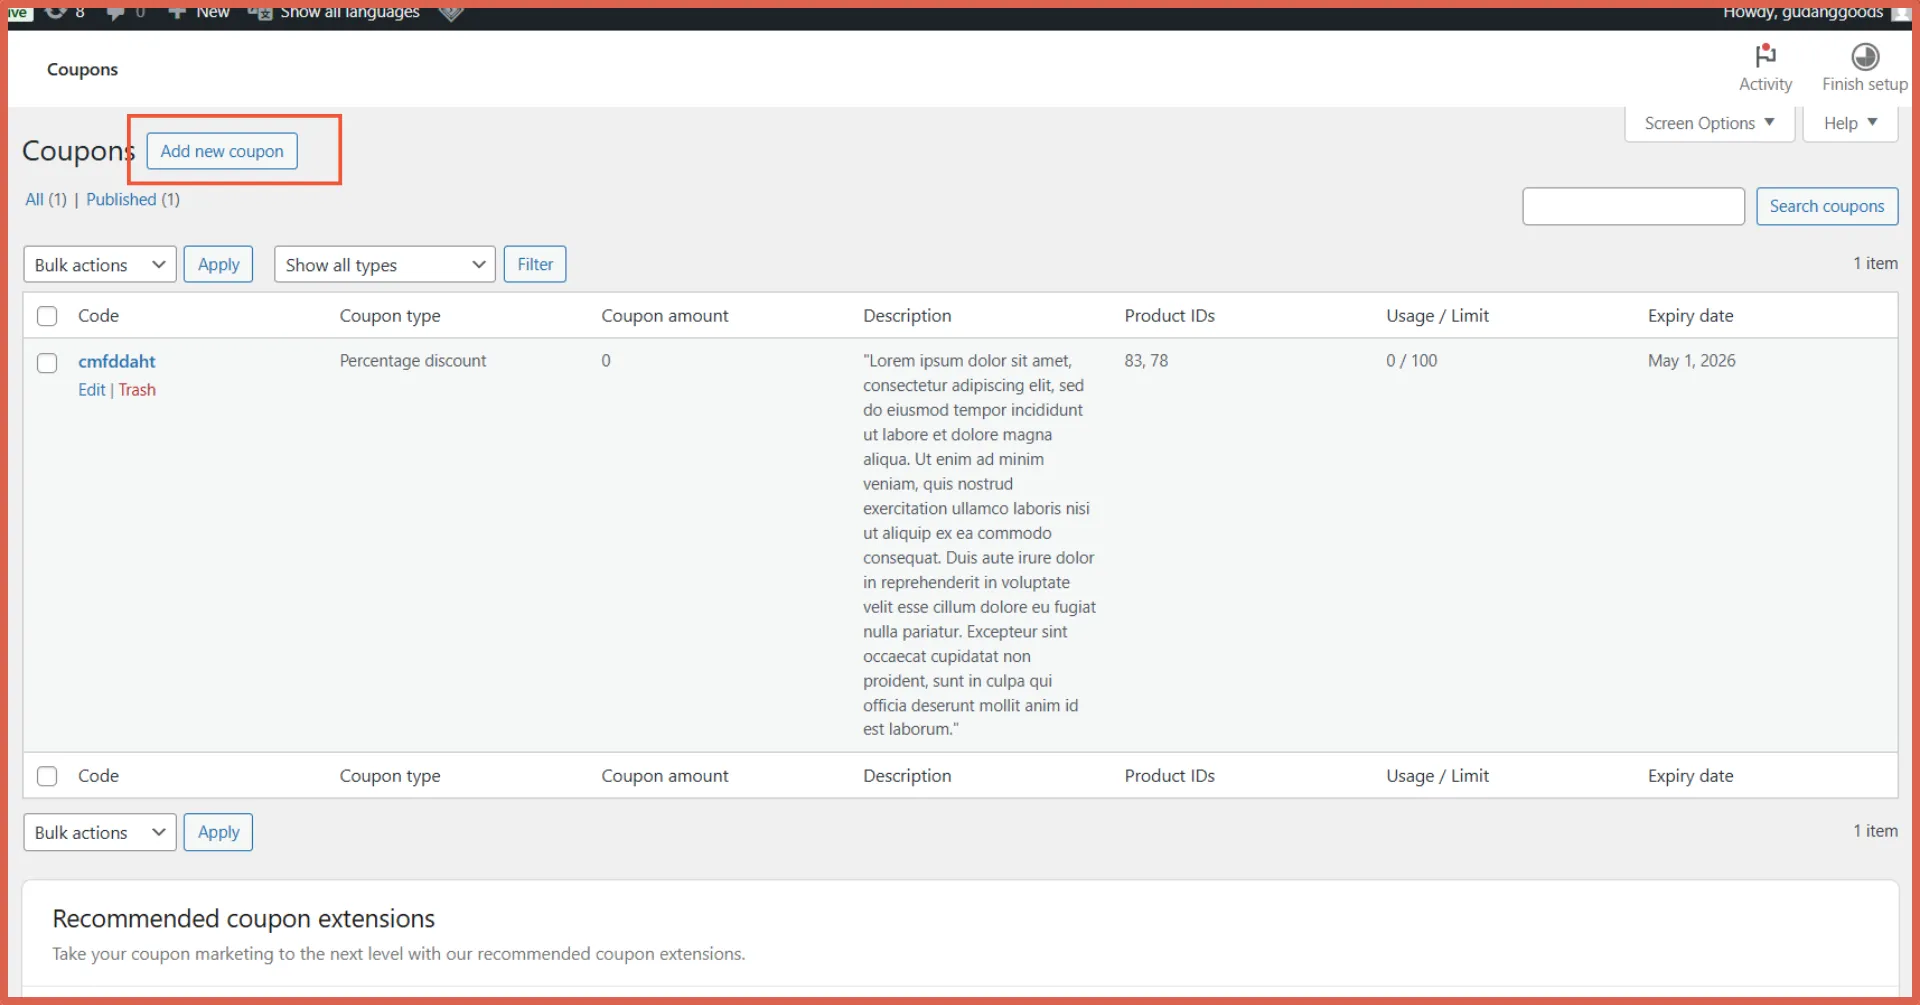Click the diamond icon in the admin bar
This screenshot has width=1920, height=1005.
click(x=451, y=13)
